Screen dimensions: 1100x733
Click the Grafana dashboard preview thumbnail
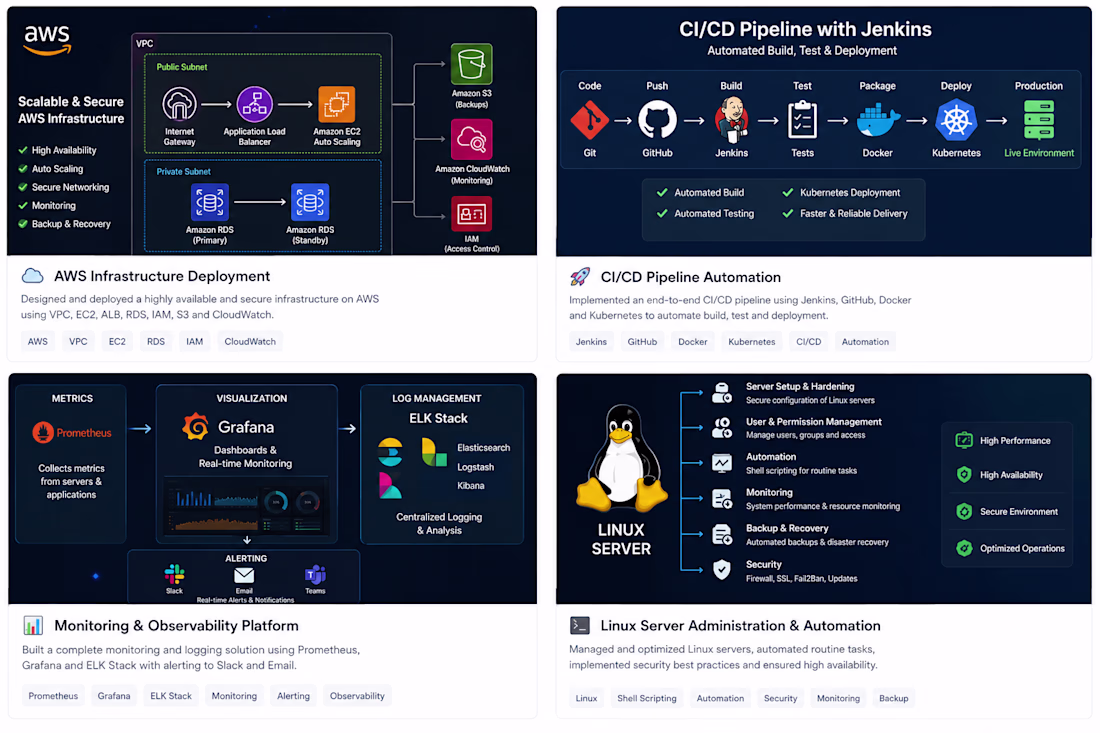pos(246,508)
